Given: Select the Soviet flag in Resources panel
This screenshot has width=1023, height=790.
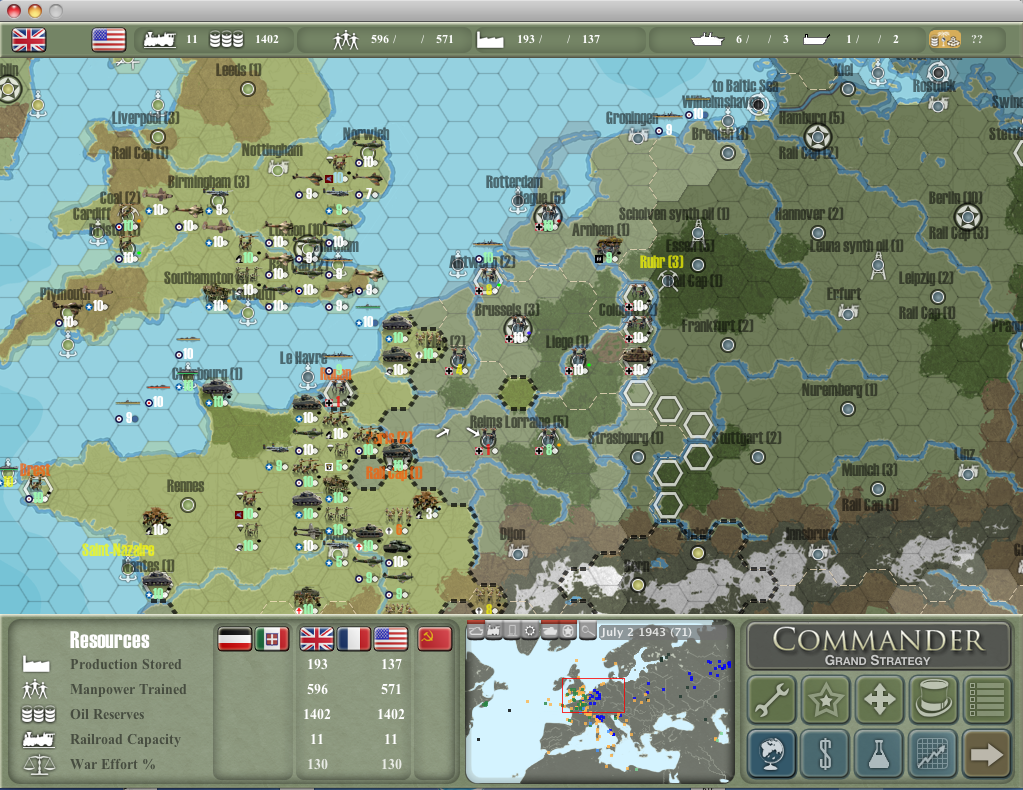Looking at the screenshot, I should click(435, 639).
